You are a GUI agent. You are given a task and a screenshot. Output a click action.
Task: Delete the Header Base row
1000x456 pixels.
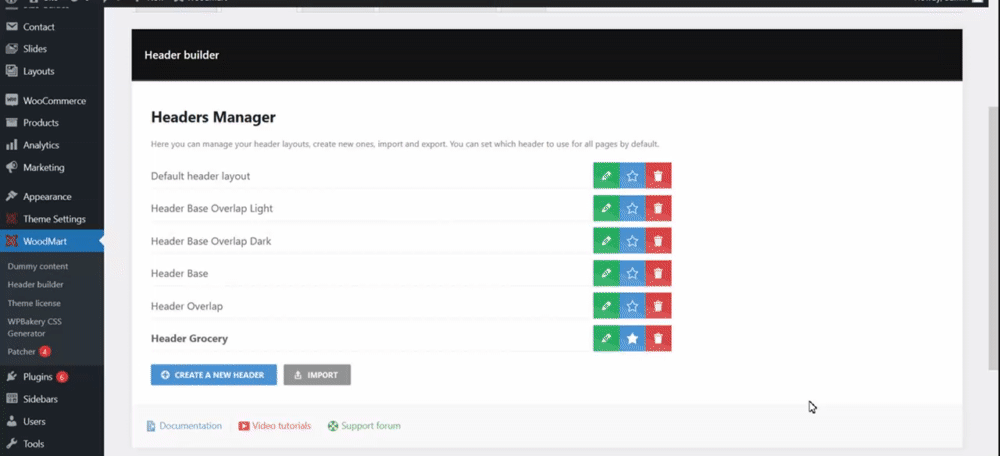[x=658, y=273]
